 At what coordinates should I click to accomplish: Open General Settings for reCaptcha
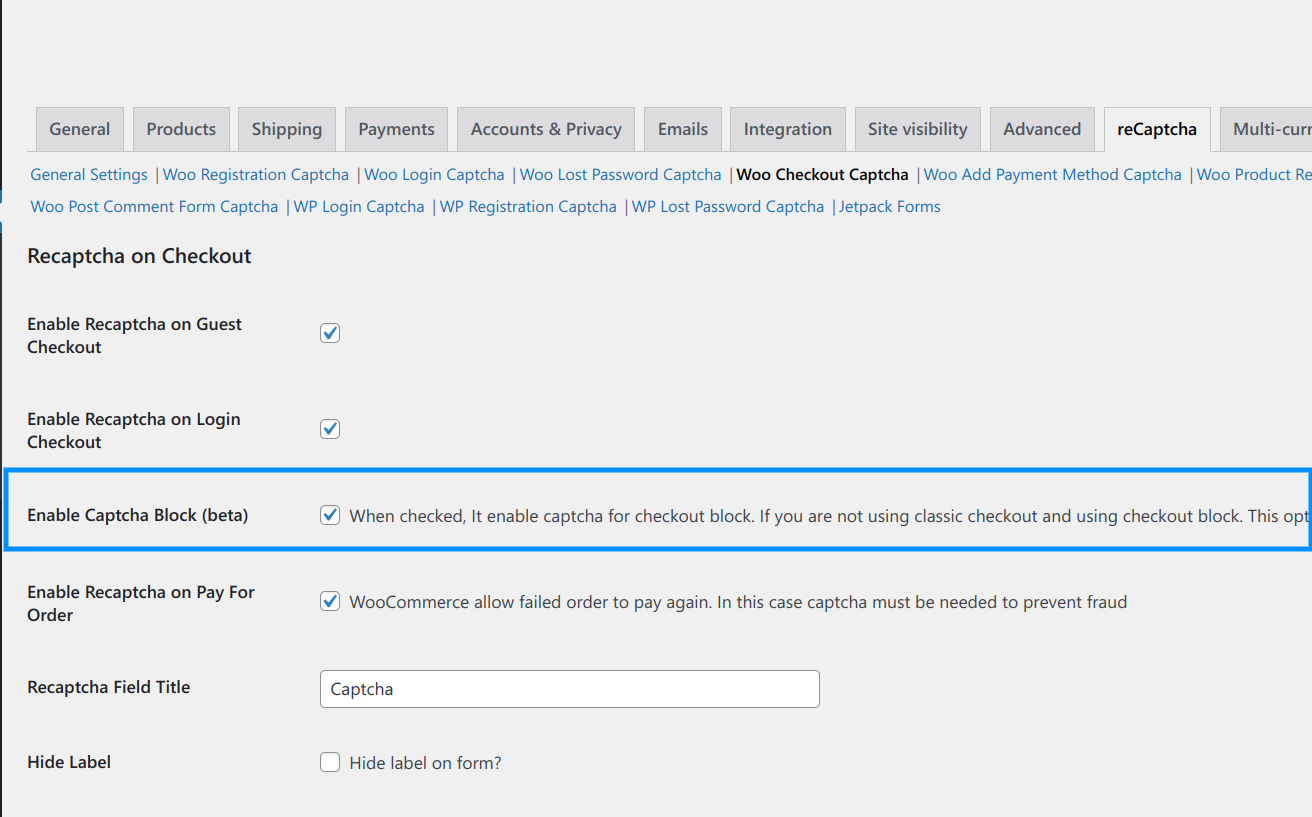tap(88, 174)
